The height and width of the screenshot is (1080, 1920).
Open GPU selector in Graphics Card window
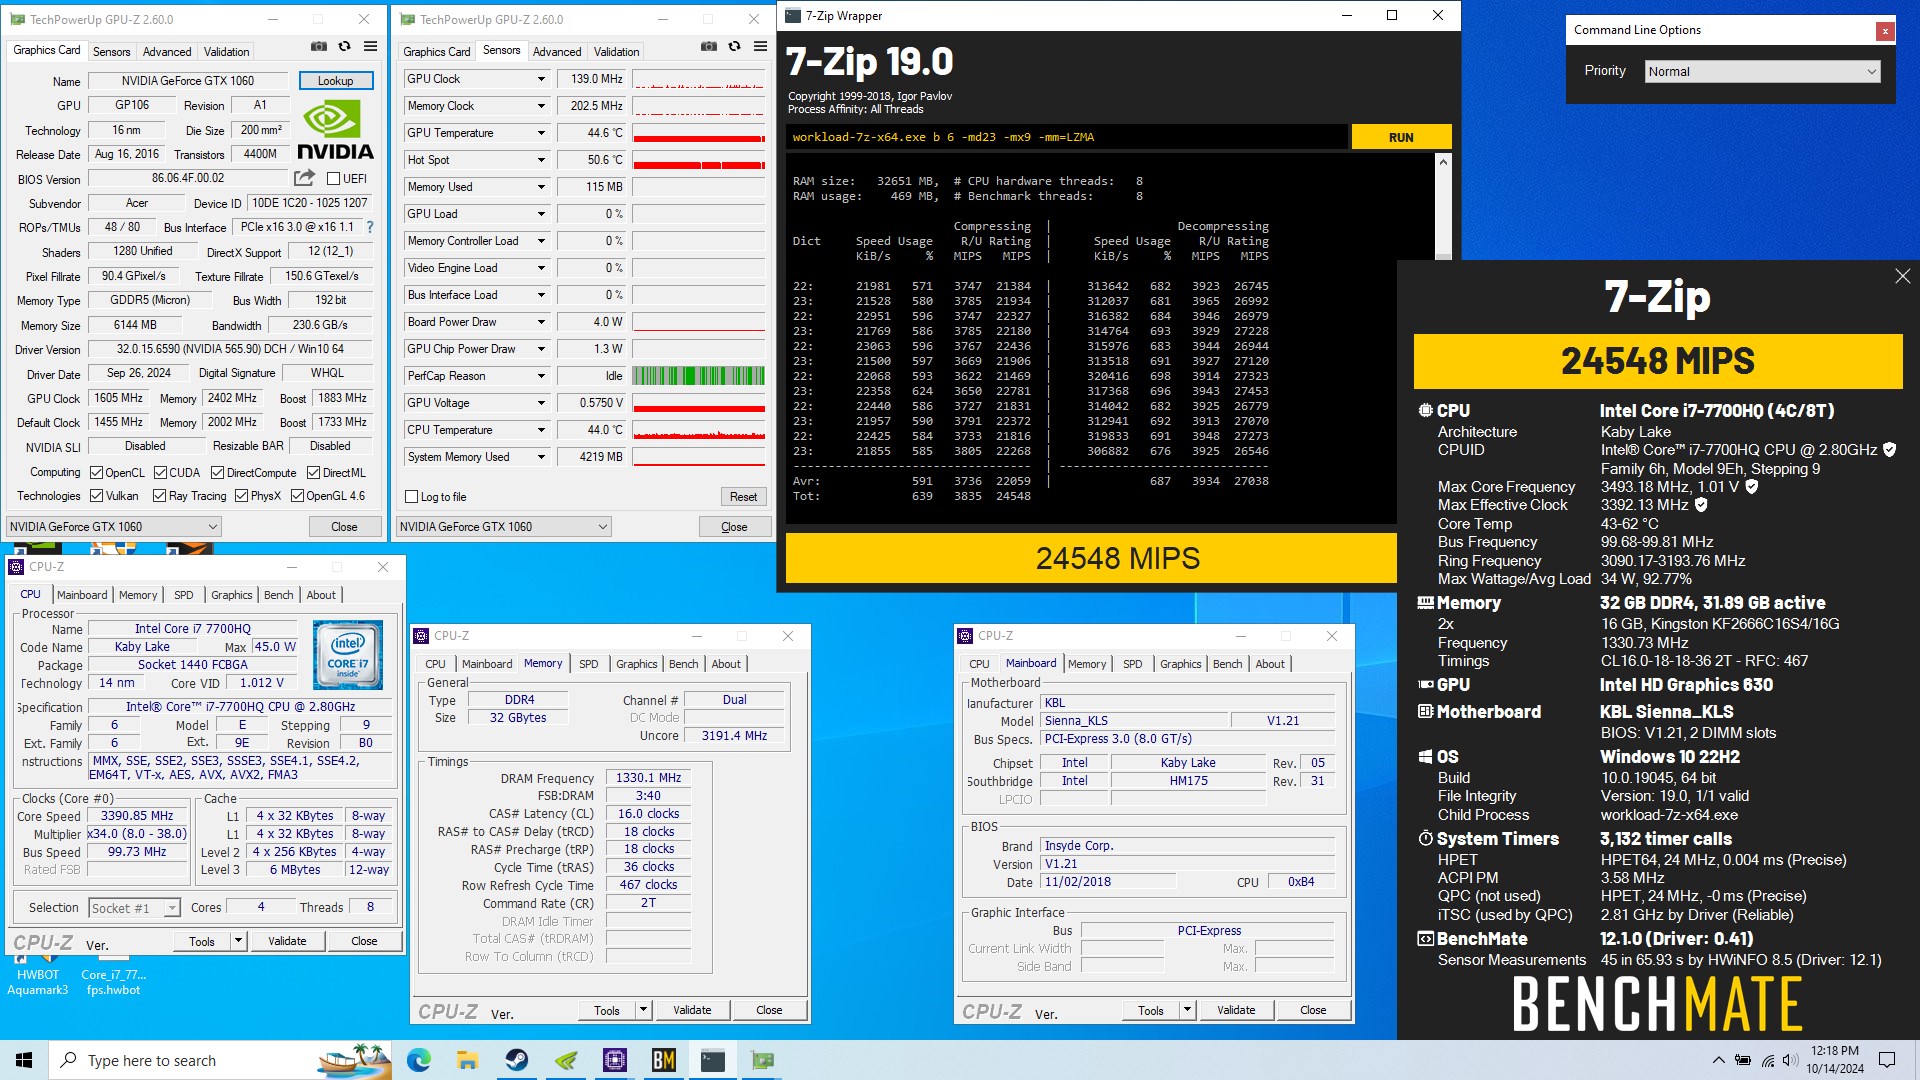(x=114, y=527)
